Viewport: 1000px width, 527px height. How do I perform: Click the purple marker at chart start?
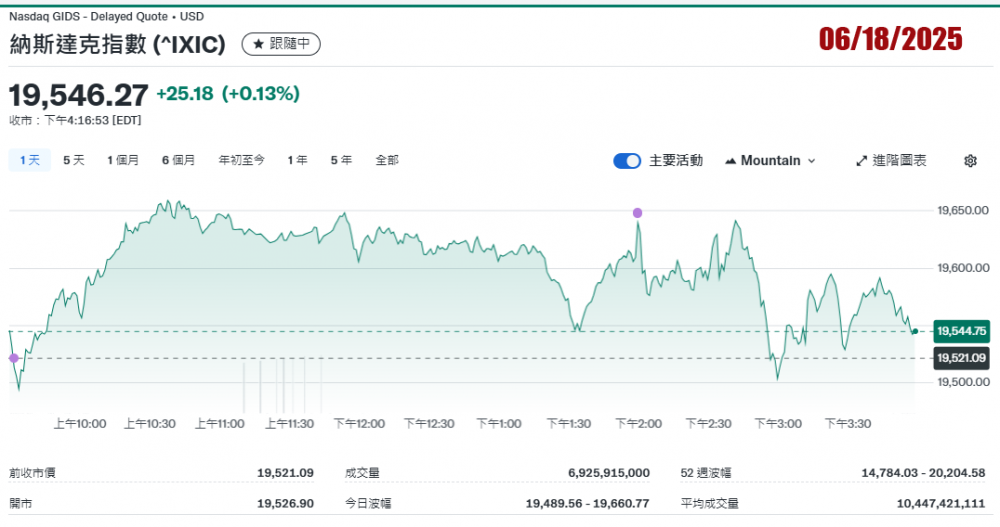coord(13,358)
